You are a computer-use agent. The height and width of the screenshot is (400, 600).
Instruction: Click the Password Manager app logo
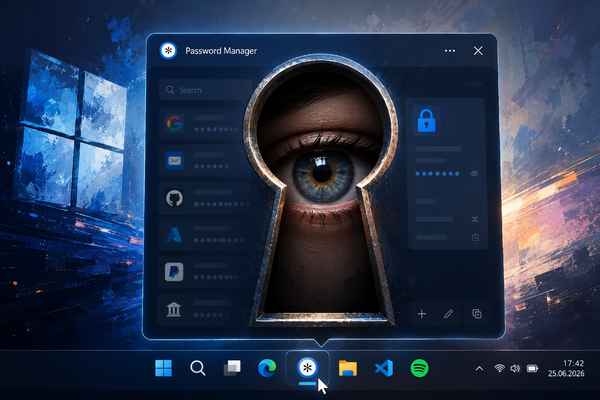[168, 51]
